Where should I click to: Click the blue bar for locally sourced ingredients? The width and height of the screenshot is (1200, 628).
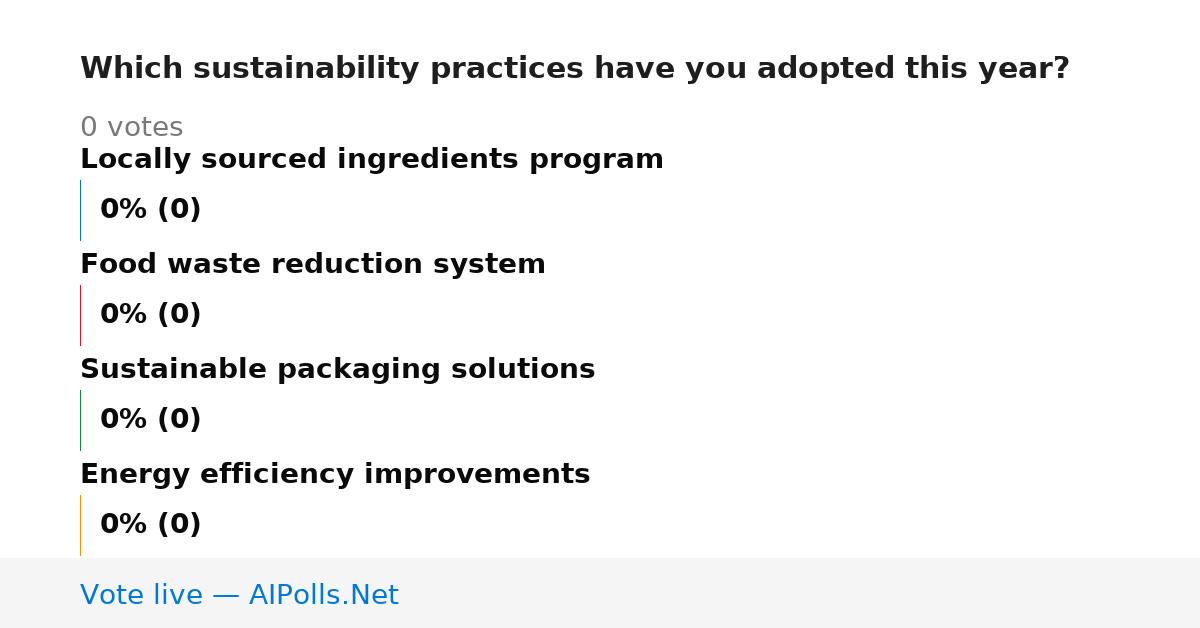pos(80,210)
